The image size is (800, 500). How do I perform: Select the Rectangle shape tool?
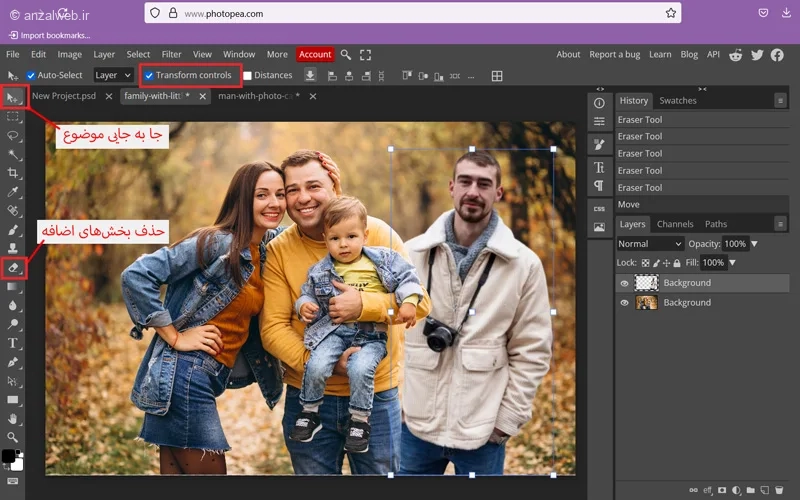coord(13,399)
